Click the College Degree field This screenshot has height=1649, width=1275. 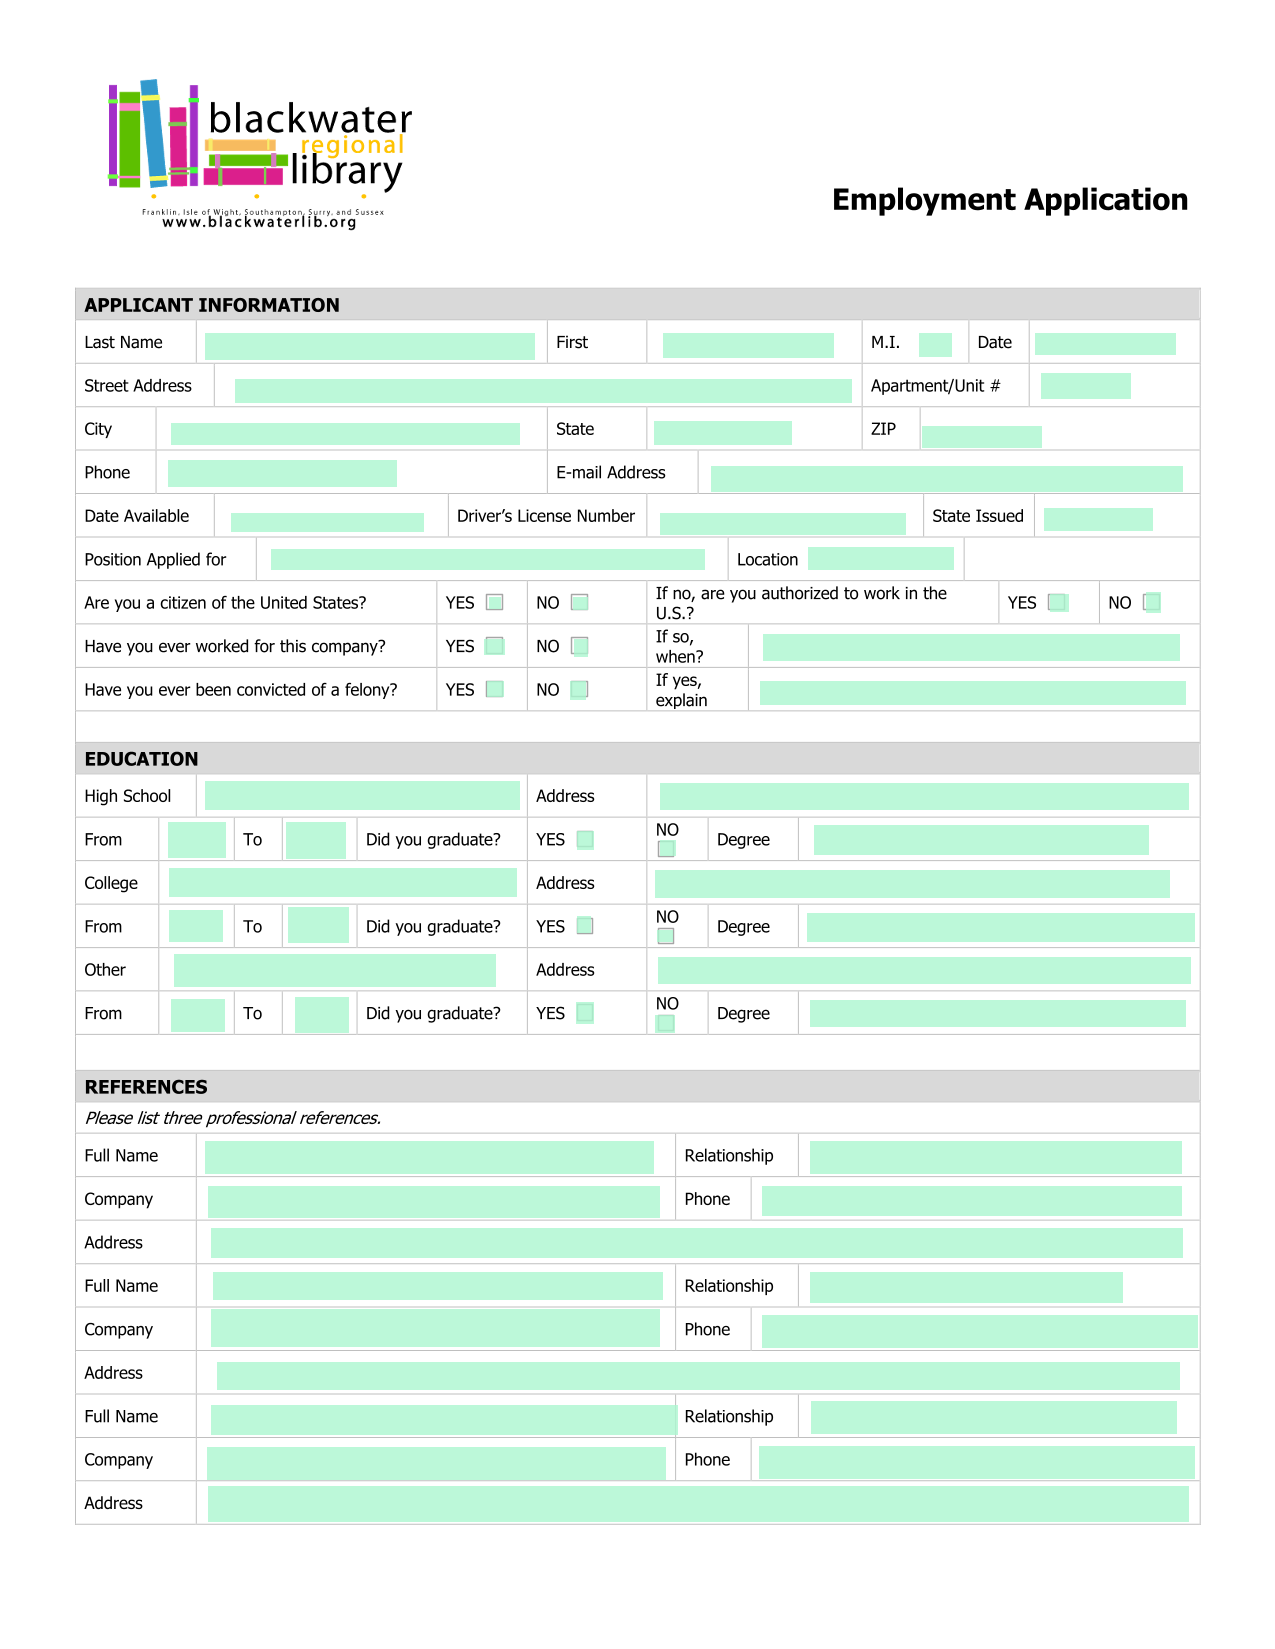1001,928
